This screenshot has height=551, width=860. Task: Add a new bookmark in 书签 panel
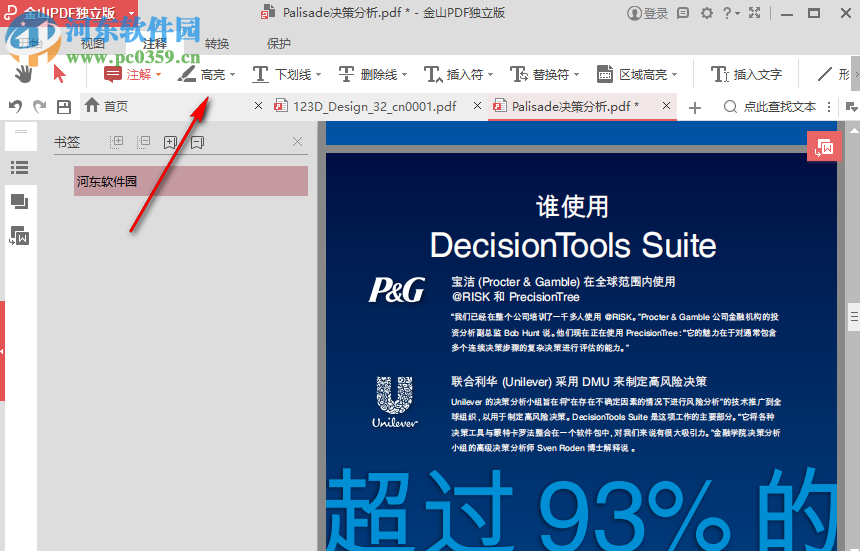[171, 143]
